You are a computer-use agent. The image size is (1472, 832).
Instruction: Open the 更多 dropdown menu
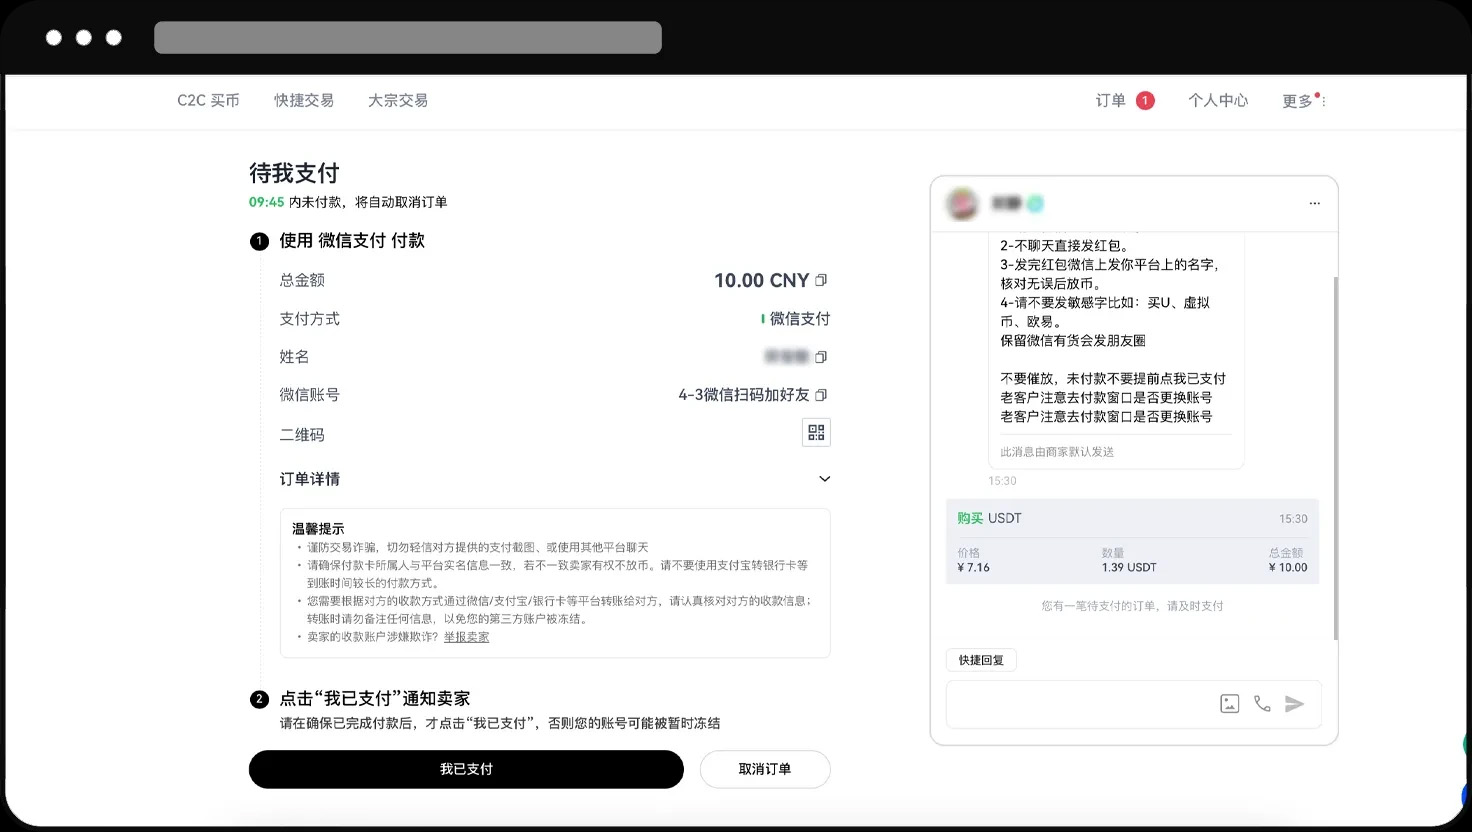[1295, 100]
